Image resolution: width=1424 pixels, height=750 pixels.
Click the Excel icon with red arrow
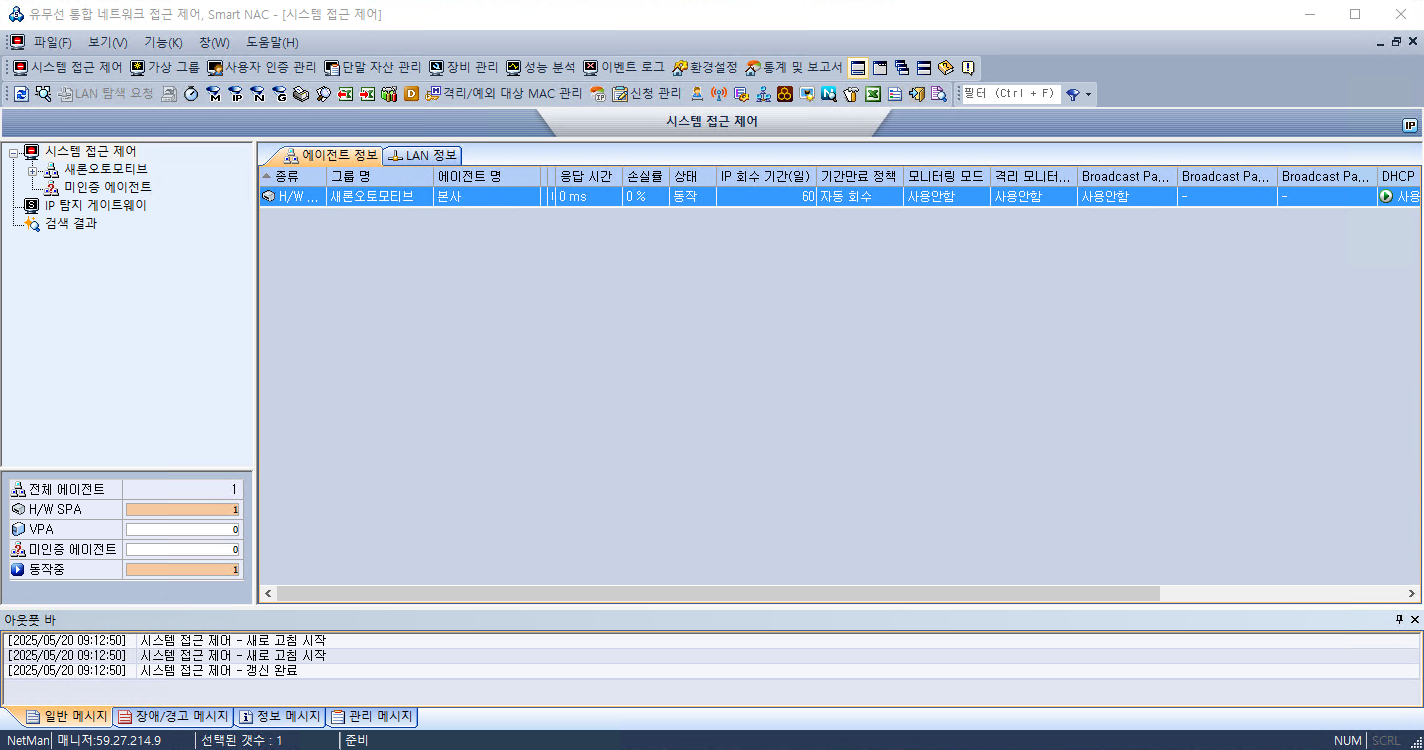coord(345,94)
